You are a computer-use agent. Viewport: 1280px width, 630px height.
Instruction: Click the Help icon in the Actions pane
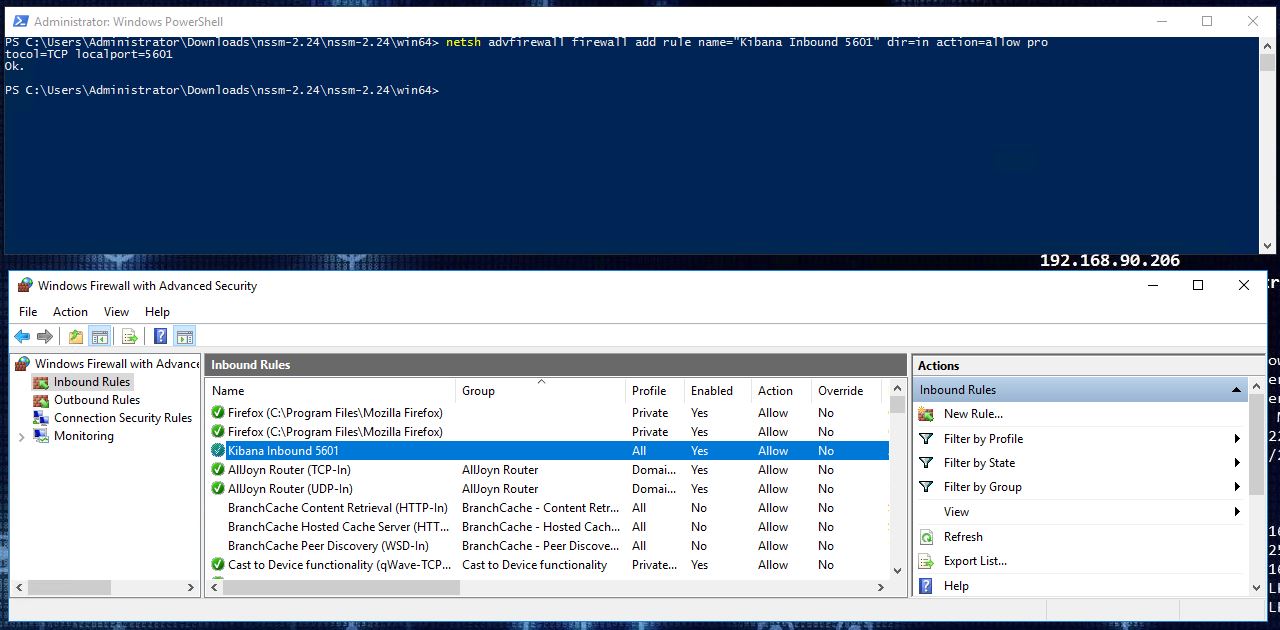926,586
